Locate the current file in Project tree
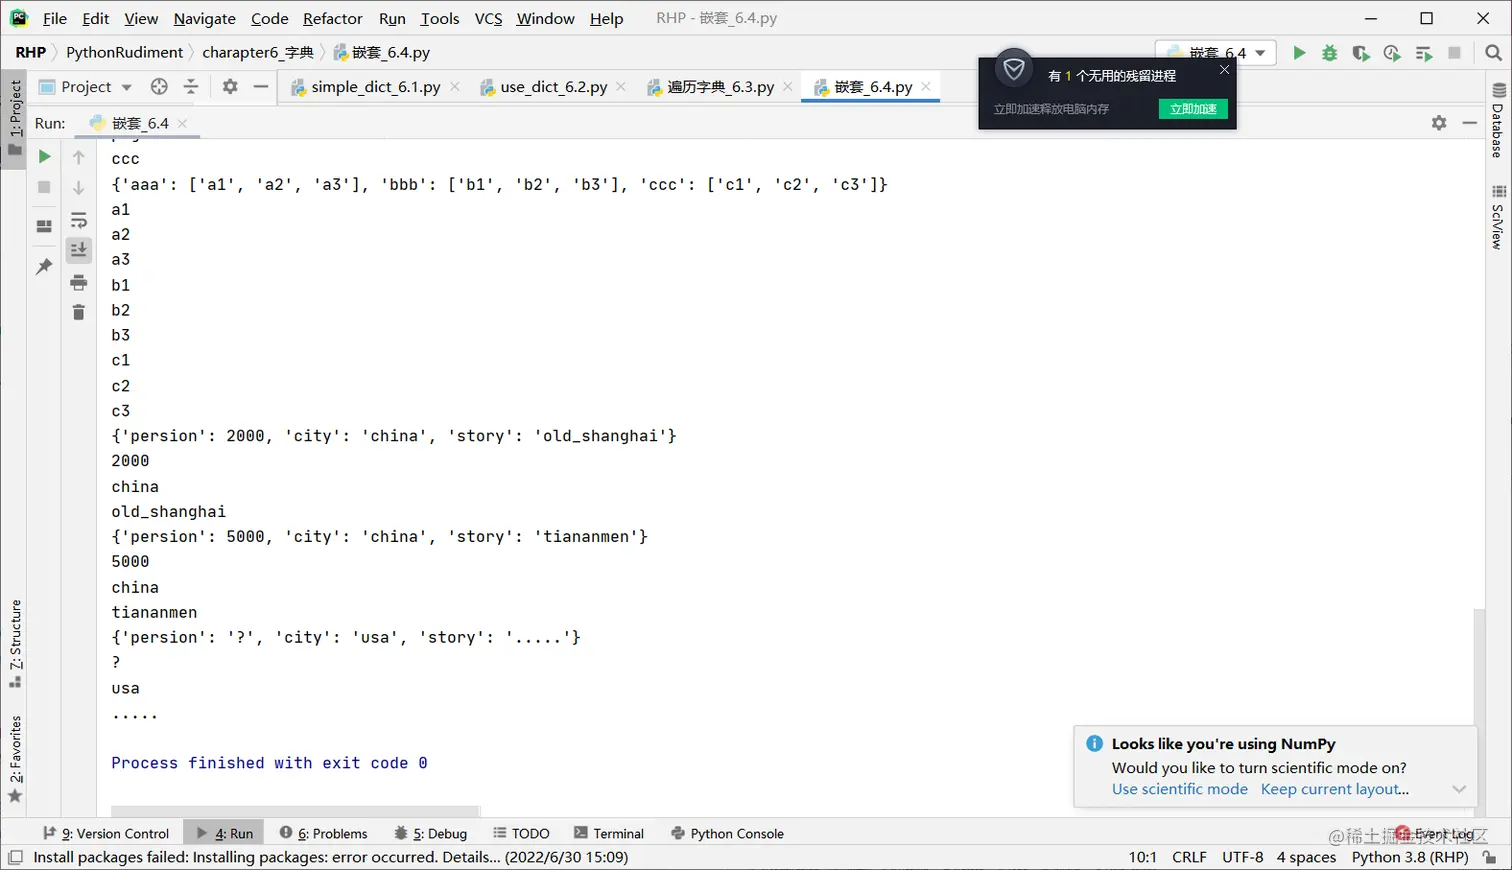Viewport: 1512px width, 870px height. pyautogui.click(x=159, y=87)
